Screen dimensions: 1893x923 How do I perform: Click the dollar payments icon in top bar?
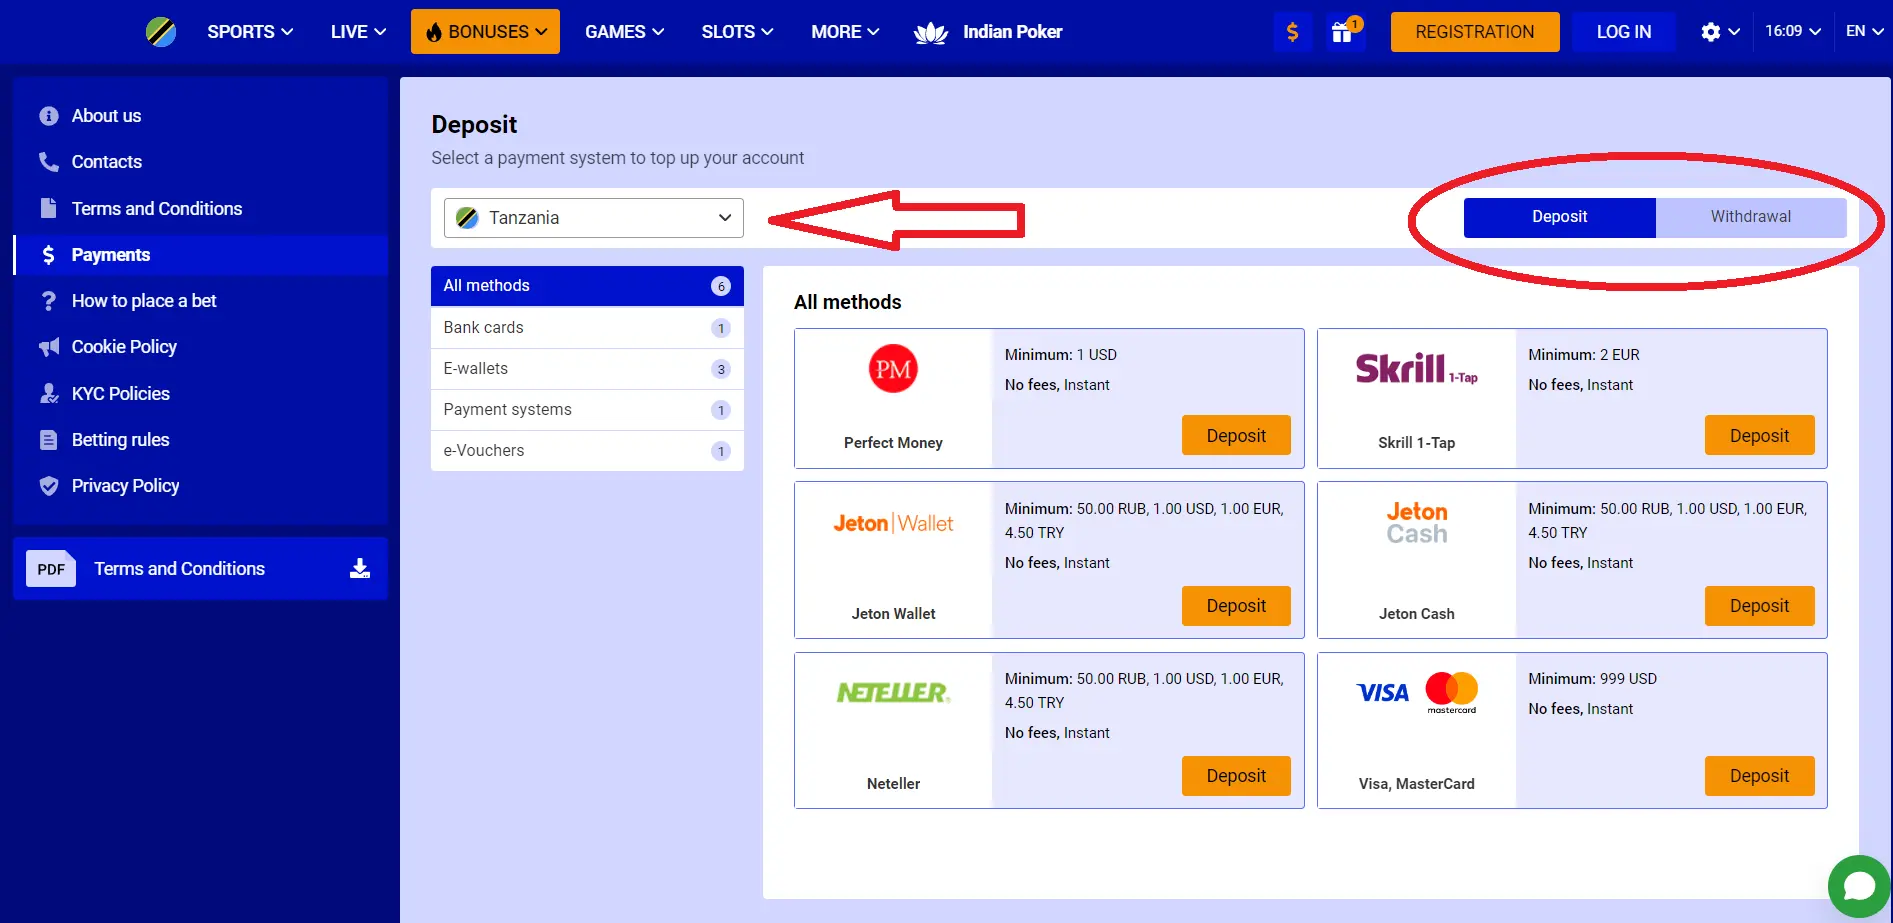(1292, 31)
